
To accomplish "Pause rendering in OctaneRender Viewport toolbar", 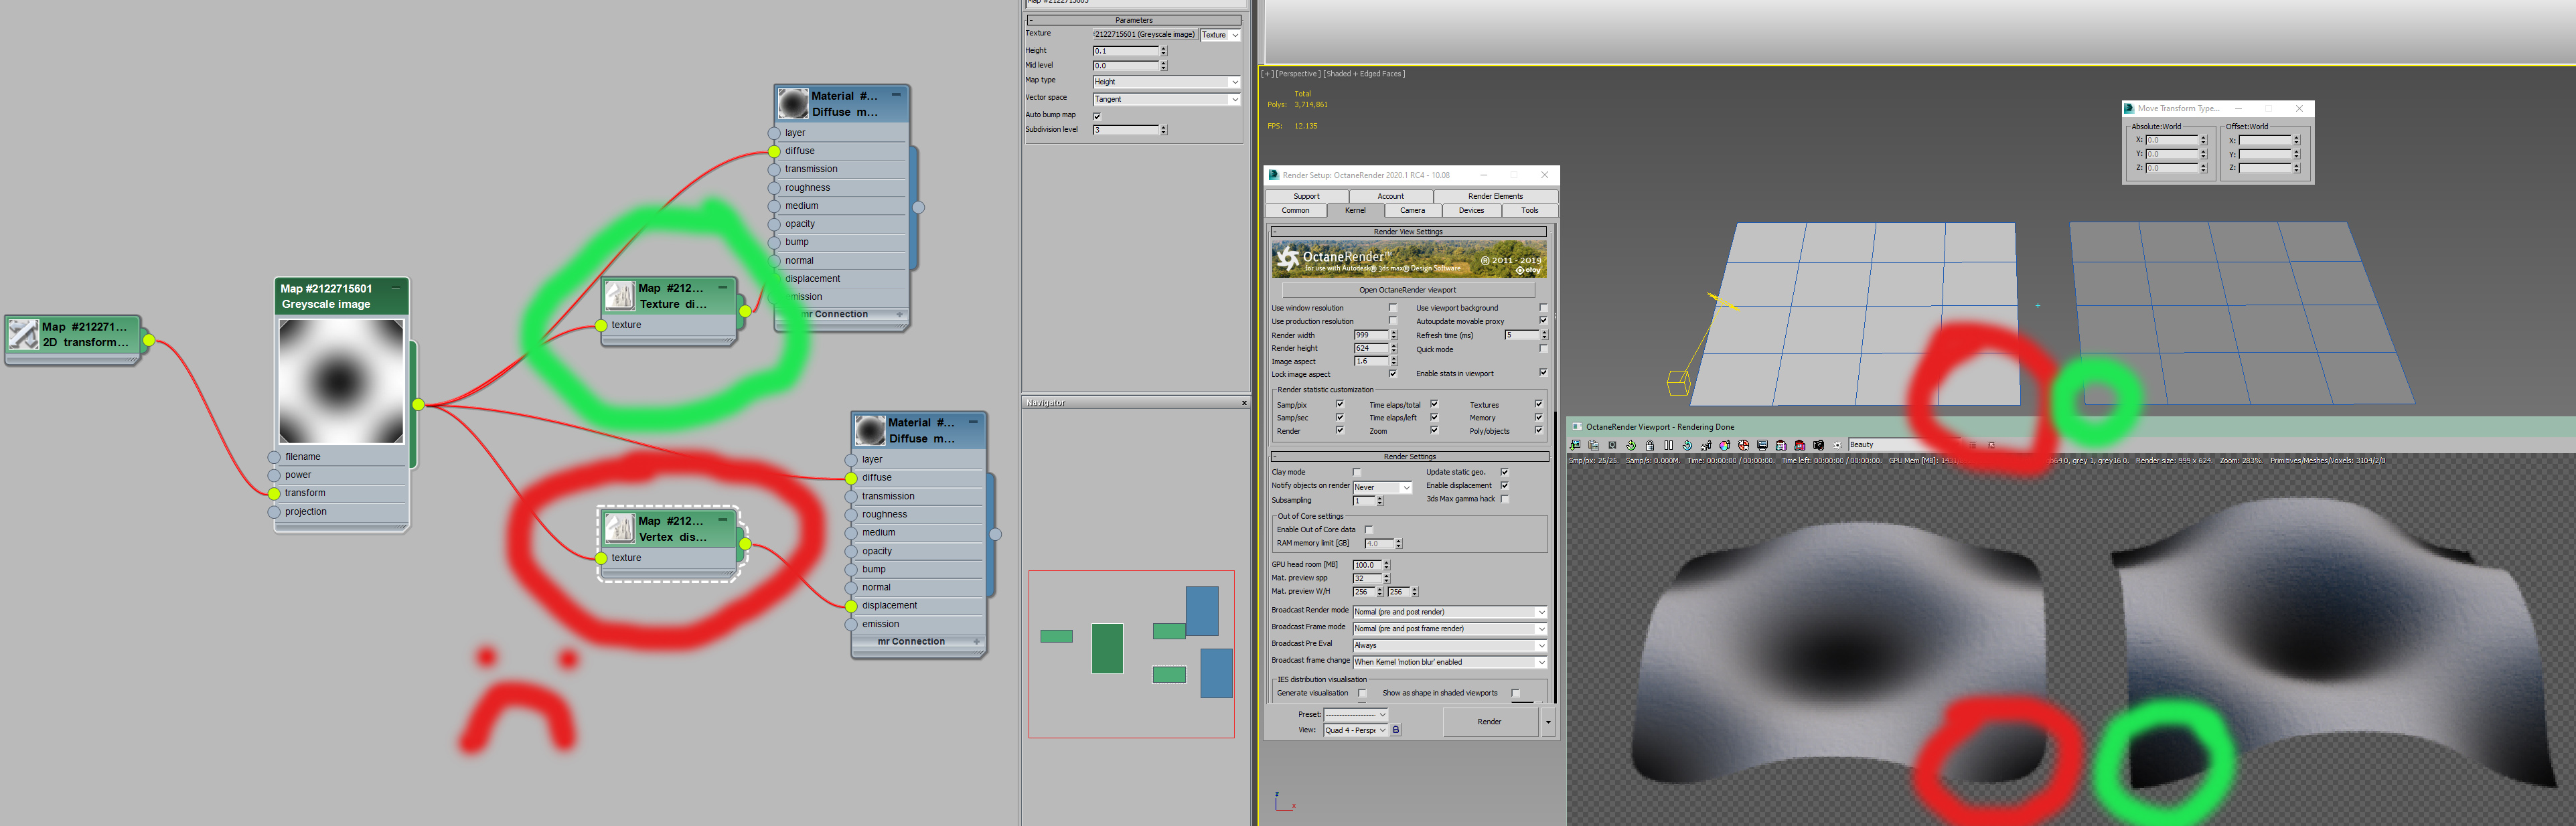I will (x=1669, y=445).
